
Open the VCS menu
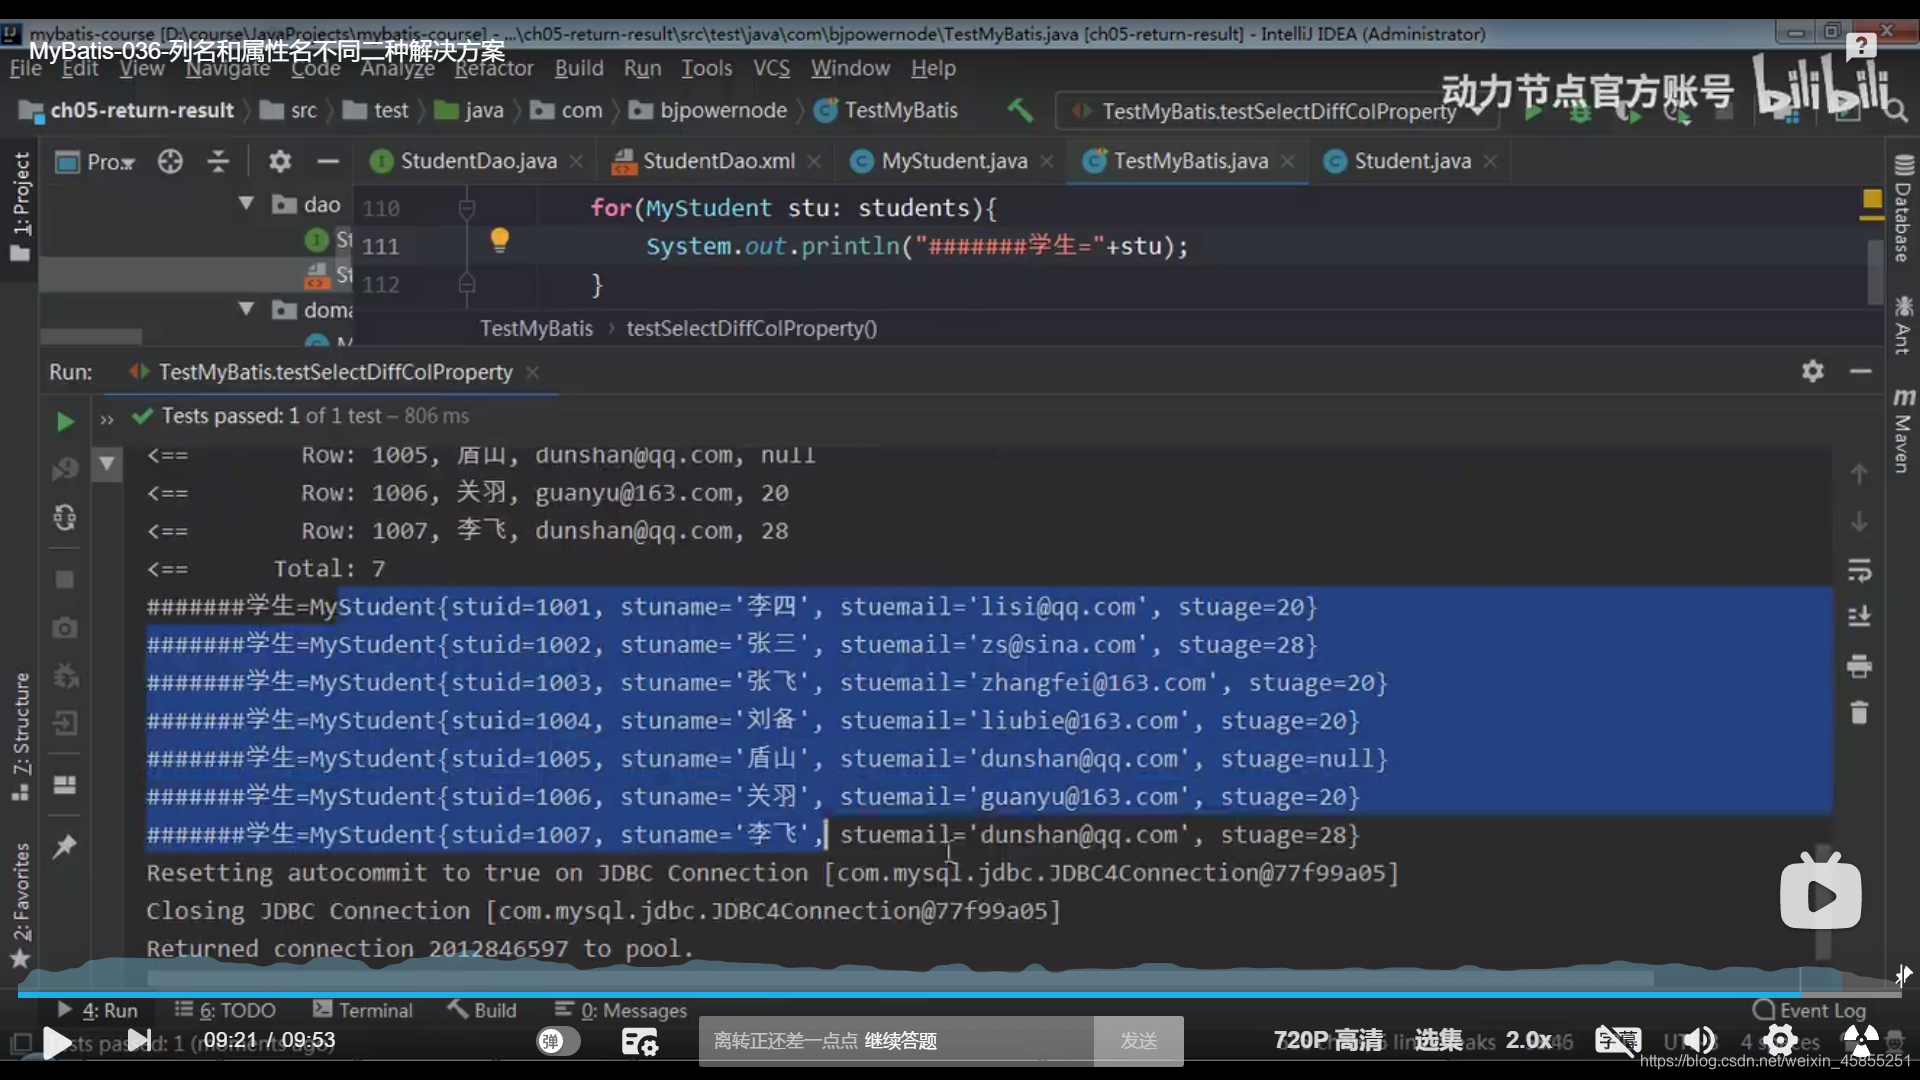[x=771, y=69]
